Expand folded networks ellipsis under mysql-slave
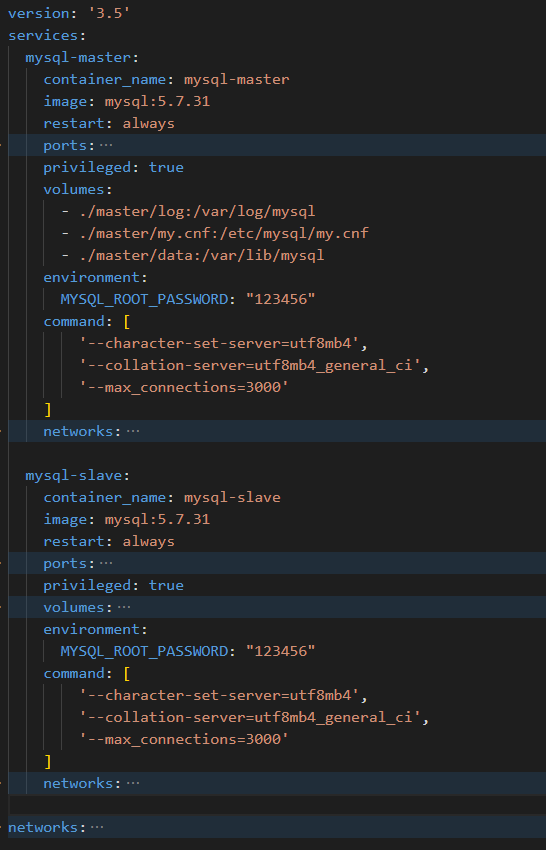The height and width of the screenshot is (850, 546). [x=133, y=784]
